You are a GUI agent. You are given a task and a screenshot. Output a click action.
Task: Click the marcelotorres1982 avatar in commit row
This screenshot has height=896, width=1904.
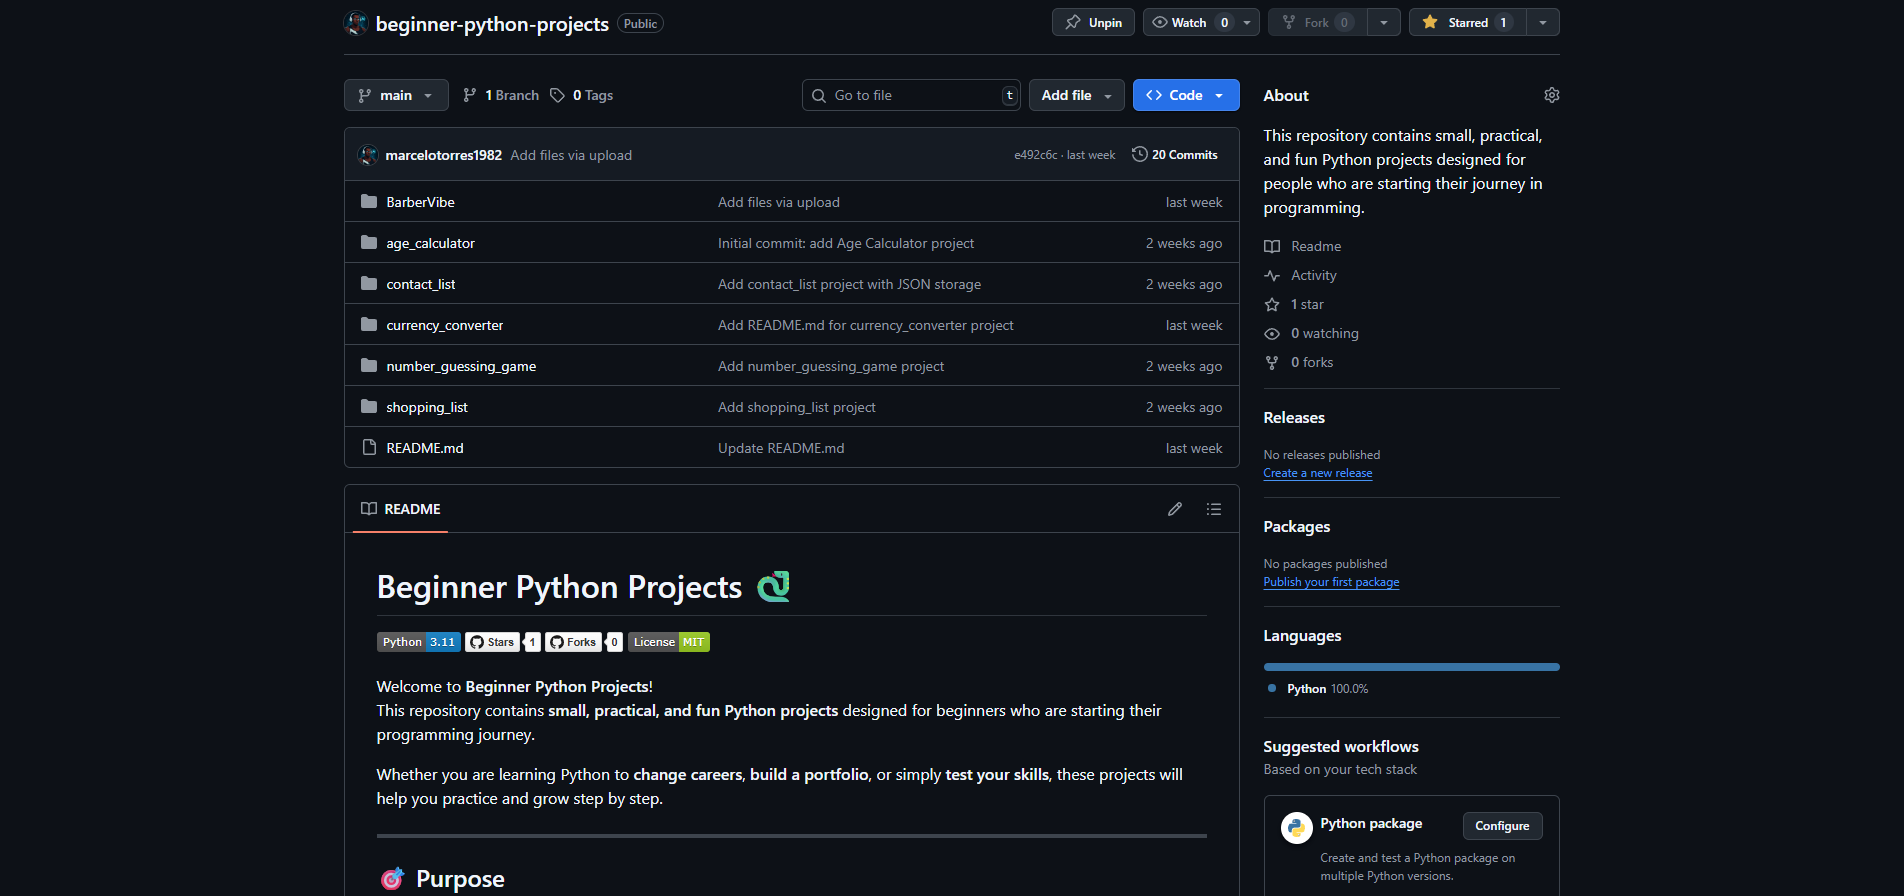pos(368,155)
